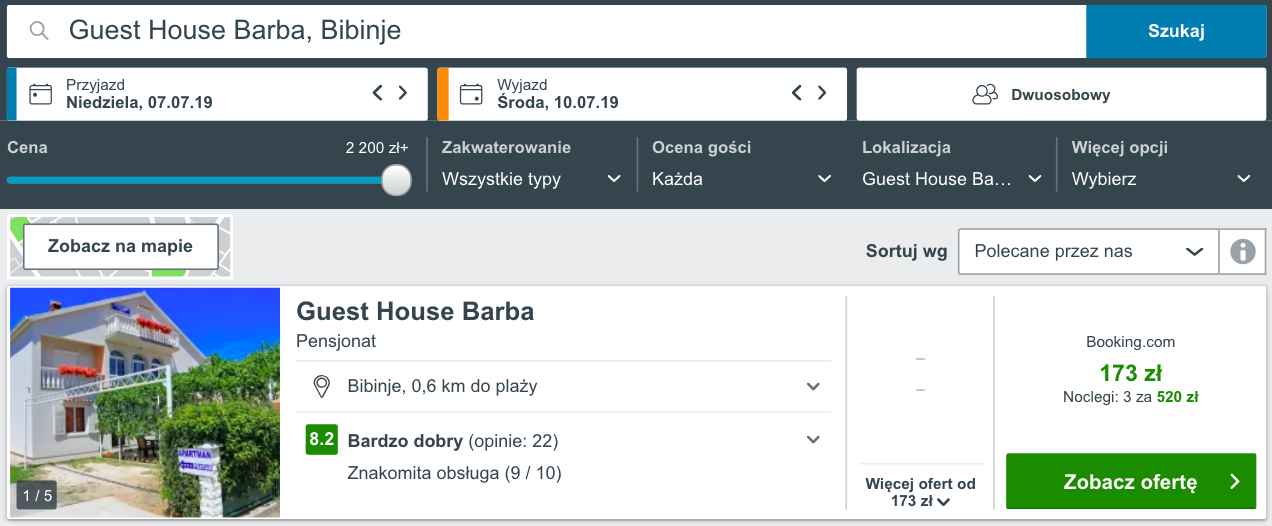Click the Bibinje, 0,6 km do plaży text
This screenshot has width=1272, height=526.
(442, 386)
